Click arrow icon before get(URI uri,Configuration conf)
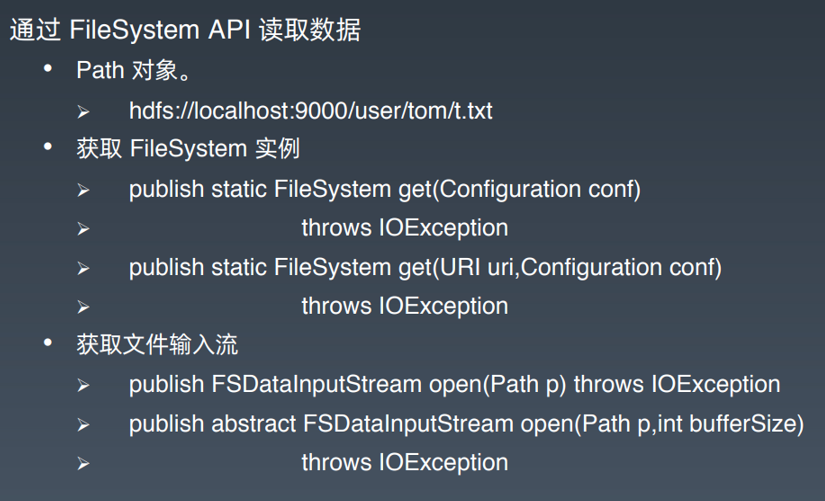The width and height of the screenshot is (825, 501). pyautogui.click(x=83, y=268)
